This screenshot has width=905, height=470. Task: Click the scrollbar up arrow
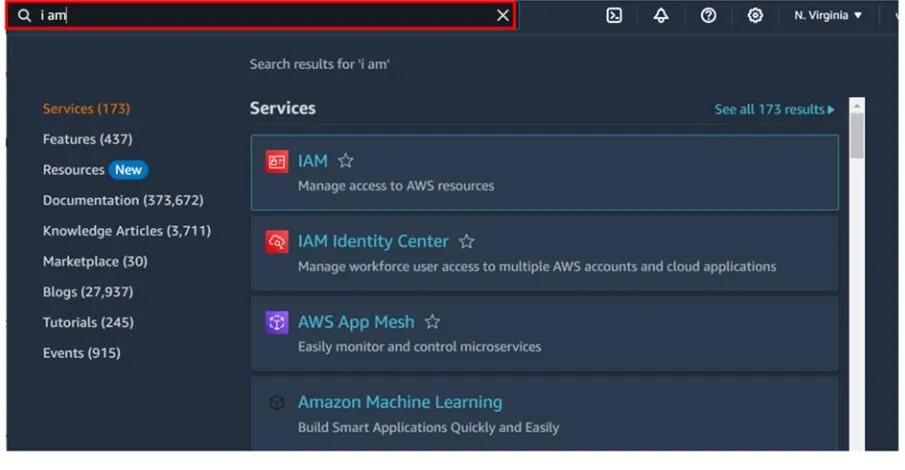click(x=857, y=106)
